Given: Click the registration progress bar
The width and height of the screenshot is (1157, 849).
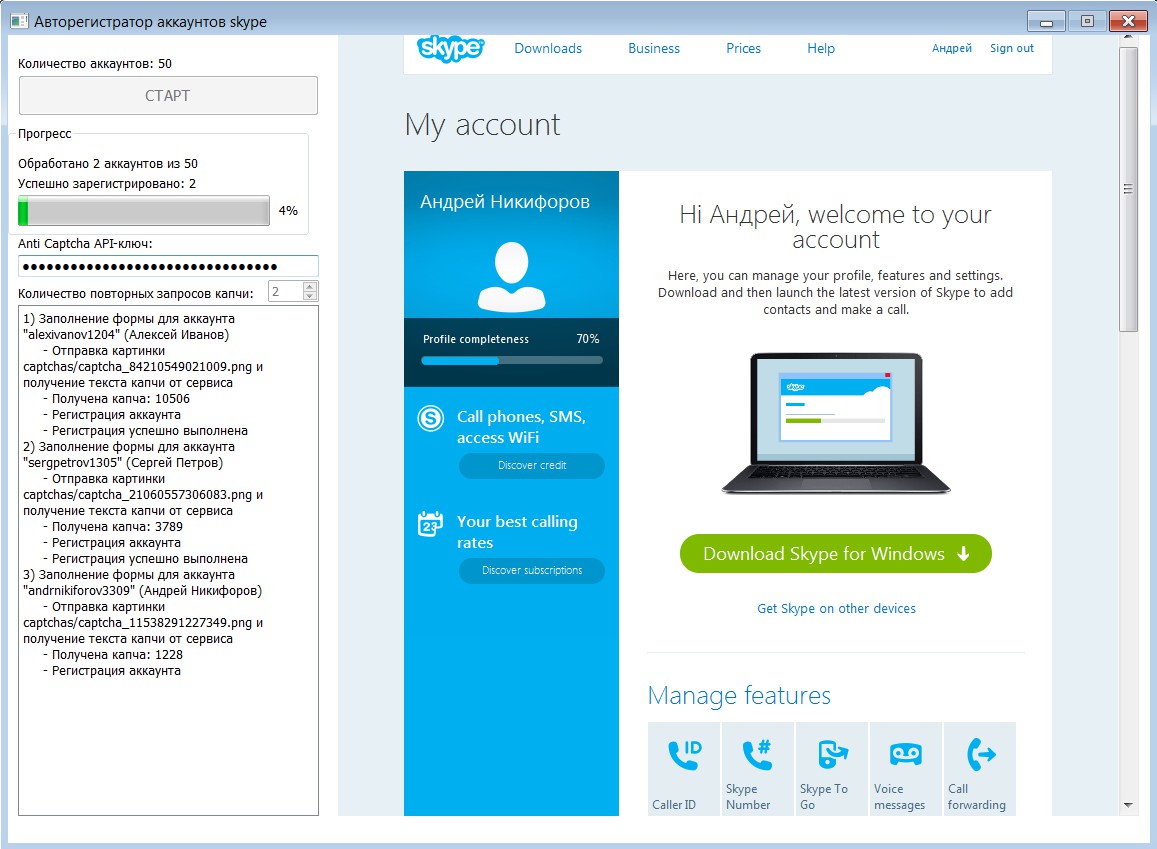Looking at the screenshot, I should 144,211.
